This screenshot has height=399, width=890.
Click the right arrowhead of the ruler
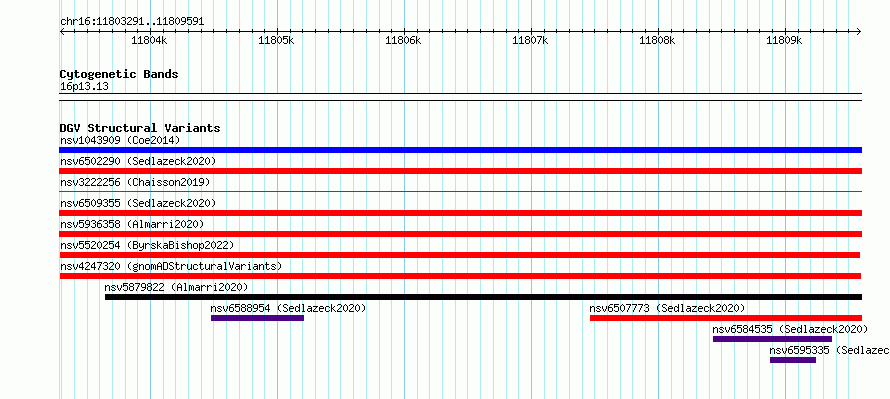point(859,31)
